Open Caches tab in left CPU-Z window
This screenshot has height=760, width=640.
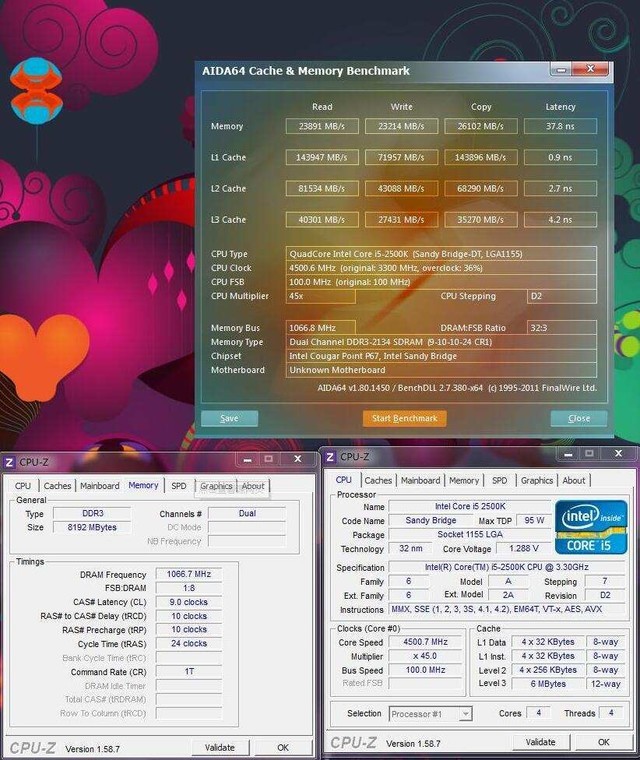pos(57,486)
